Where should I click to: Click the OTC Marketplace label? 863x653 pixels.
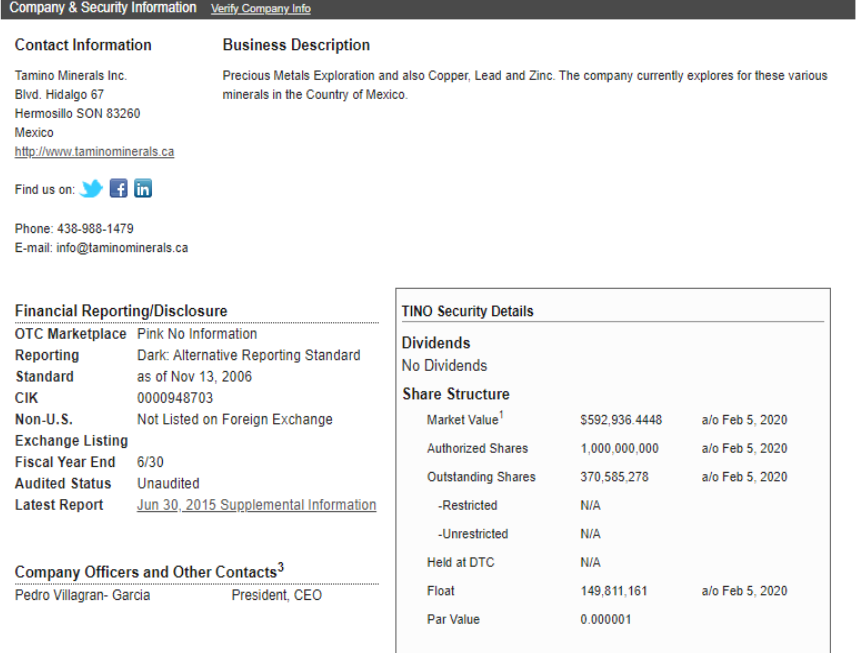[71, 334]
